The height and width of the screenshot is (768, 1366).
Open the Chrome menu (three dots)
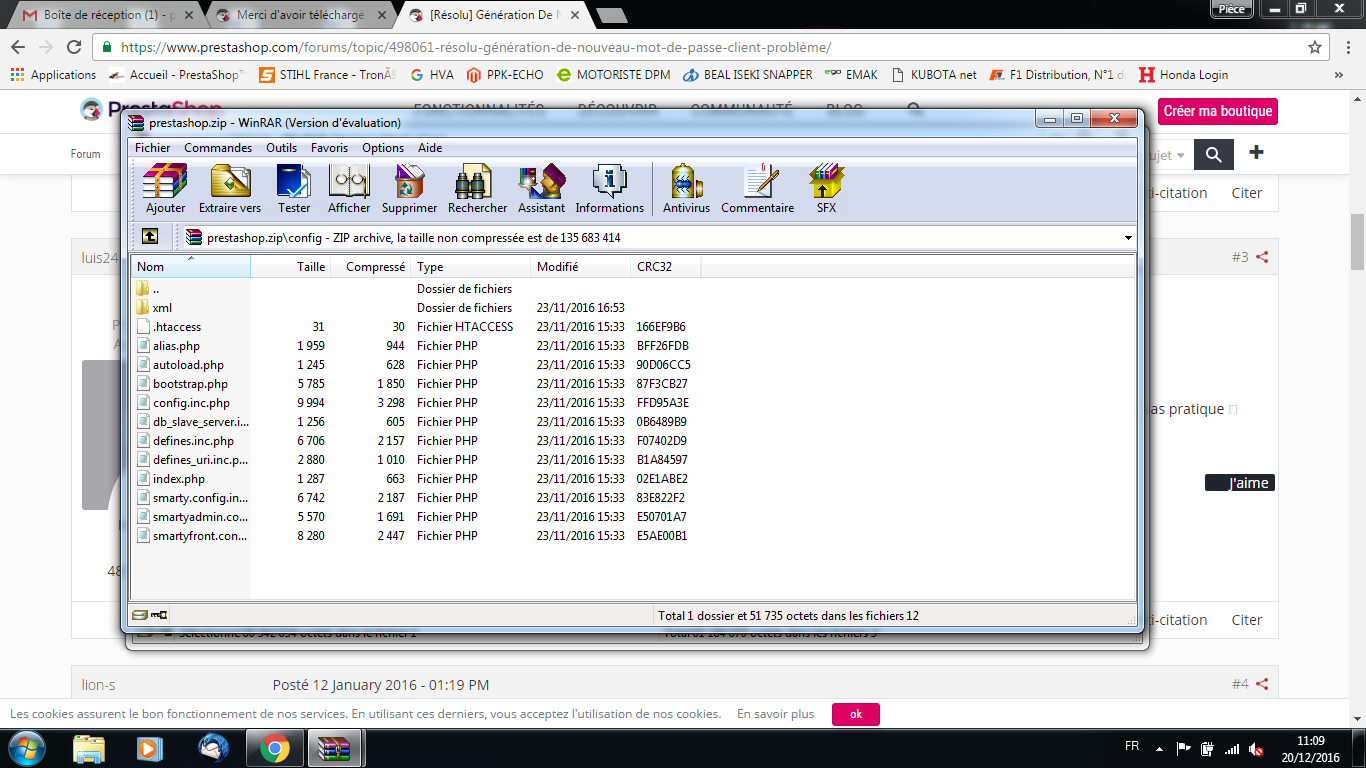[1349, 47]
